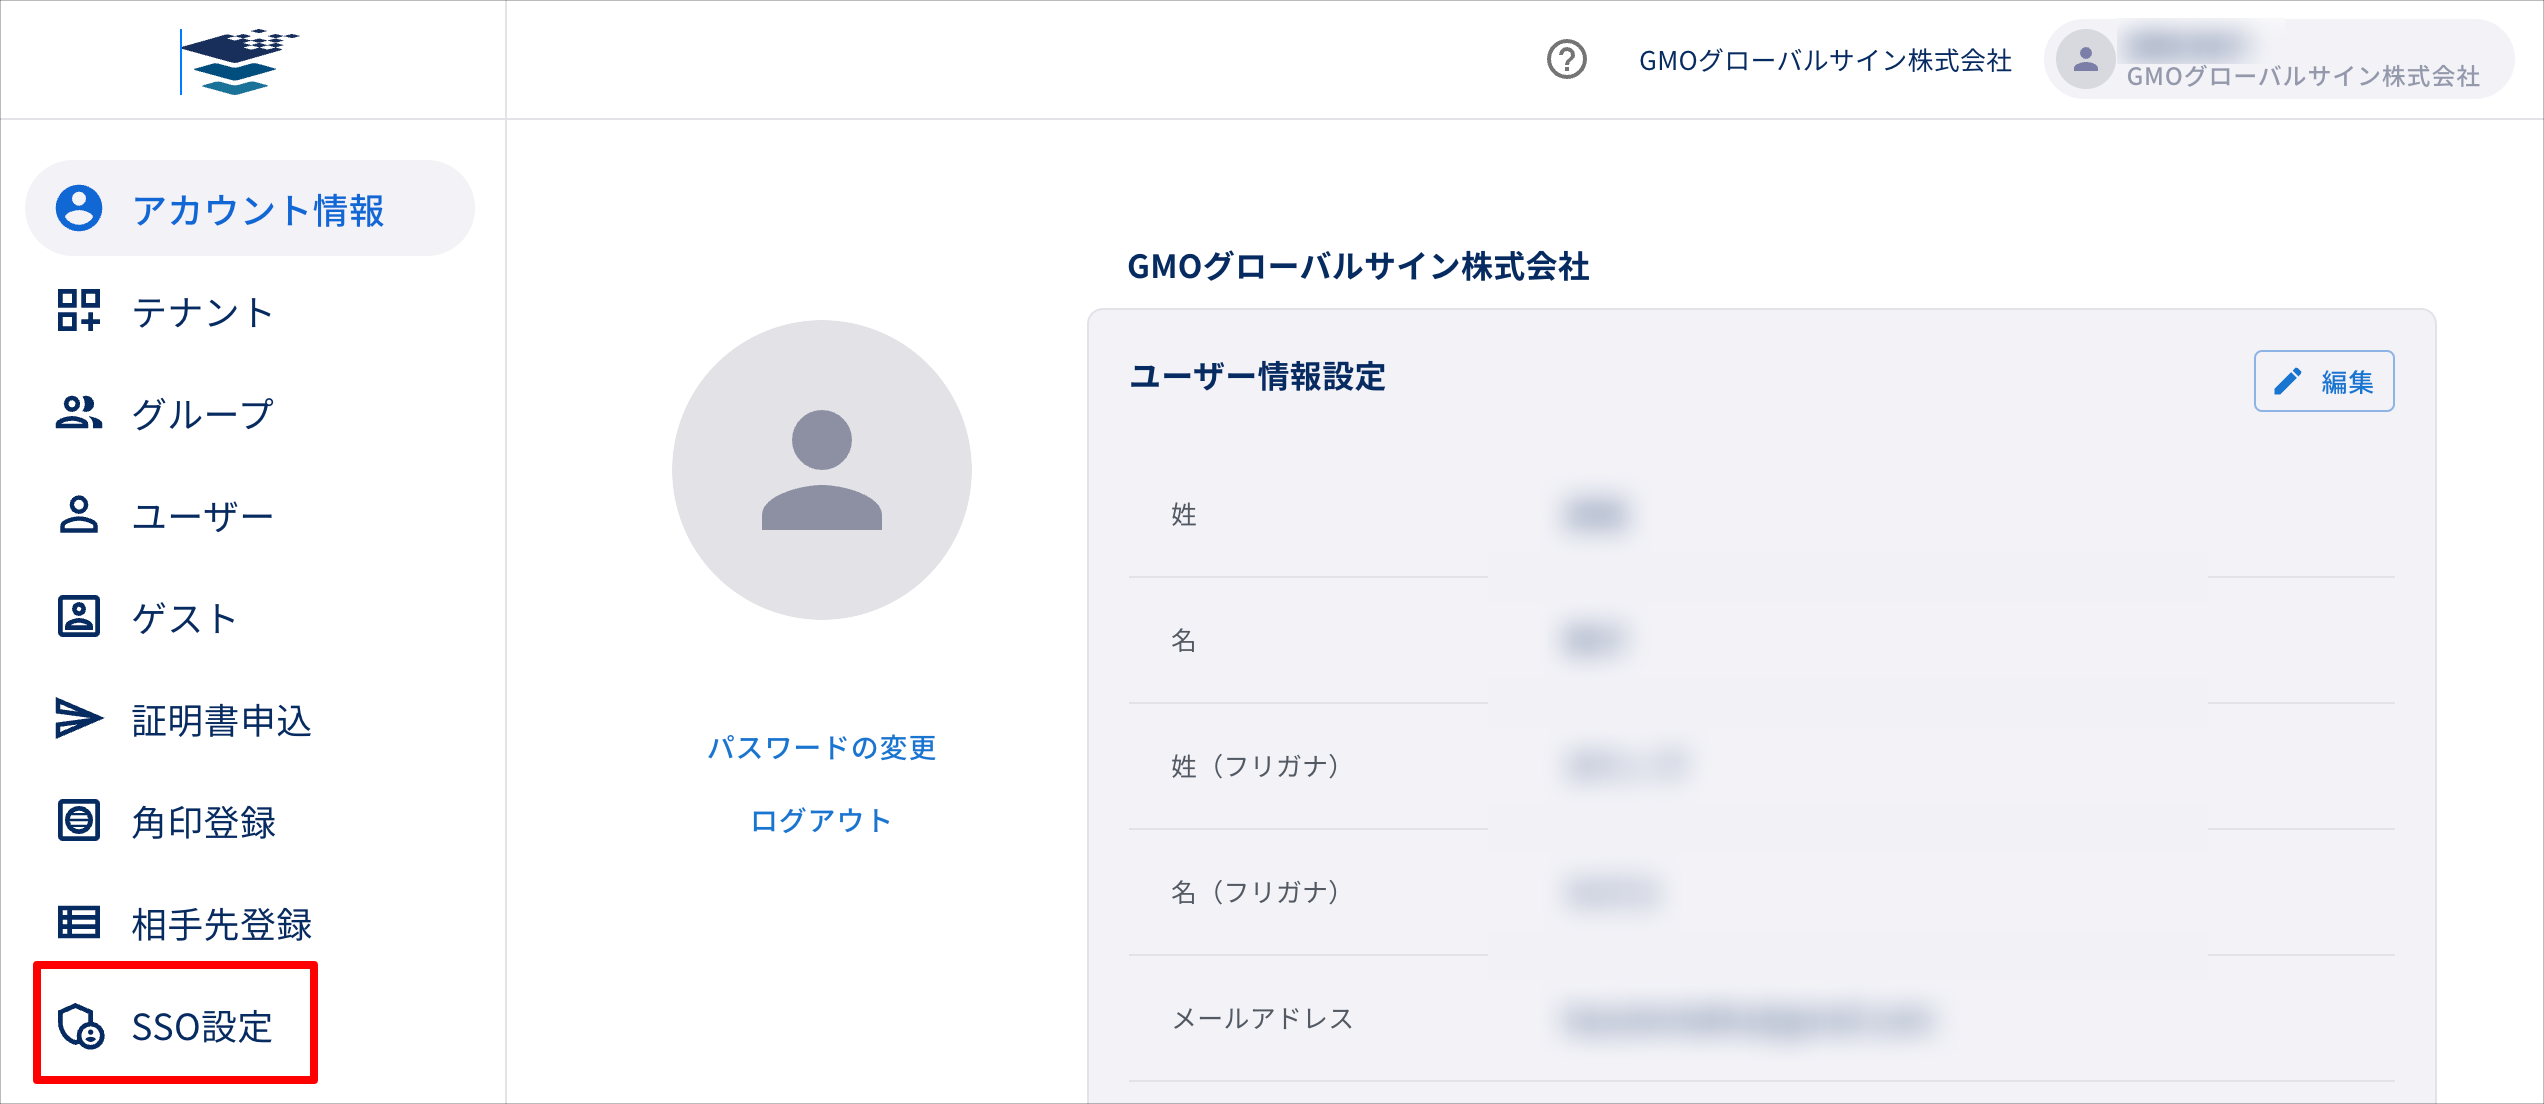Click the メールアドレス label
Screen dimensions: 2544x1104
[1262, 1018]
